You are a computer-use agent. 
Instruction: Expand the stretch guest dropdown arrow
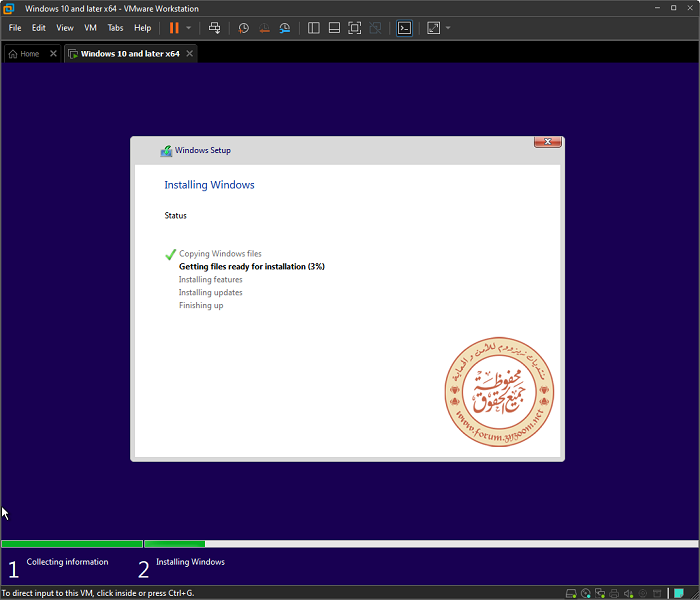coord(448,28)
